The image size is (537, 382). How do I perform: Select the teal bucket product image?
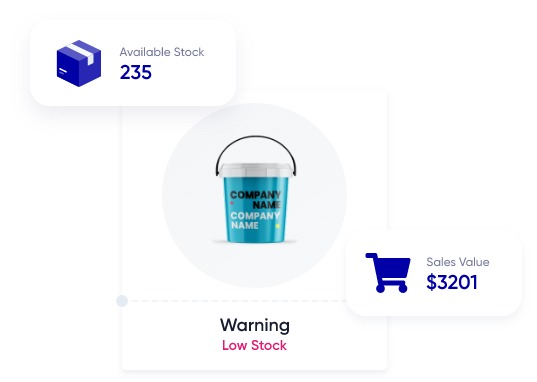coord(256,189)
